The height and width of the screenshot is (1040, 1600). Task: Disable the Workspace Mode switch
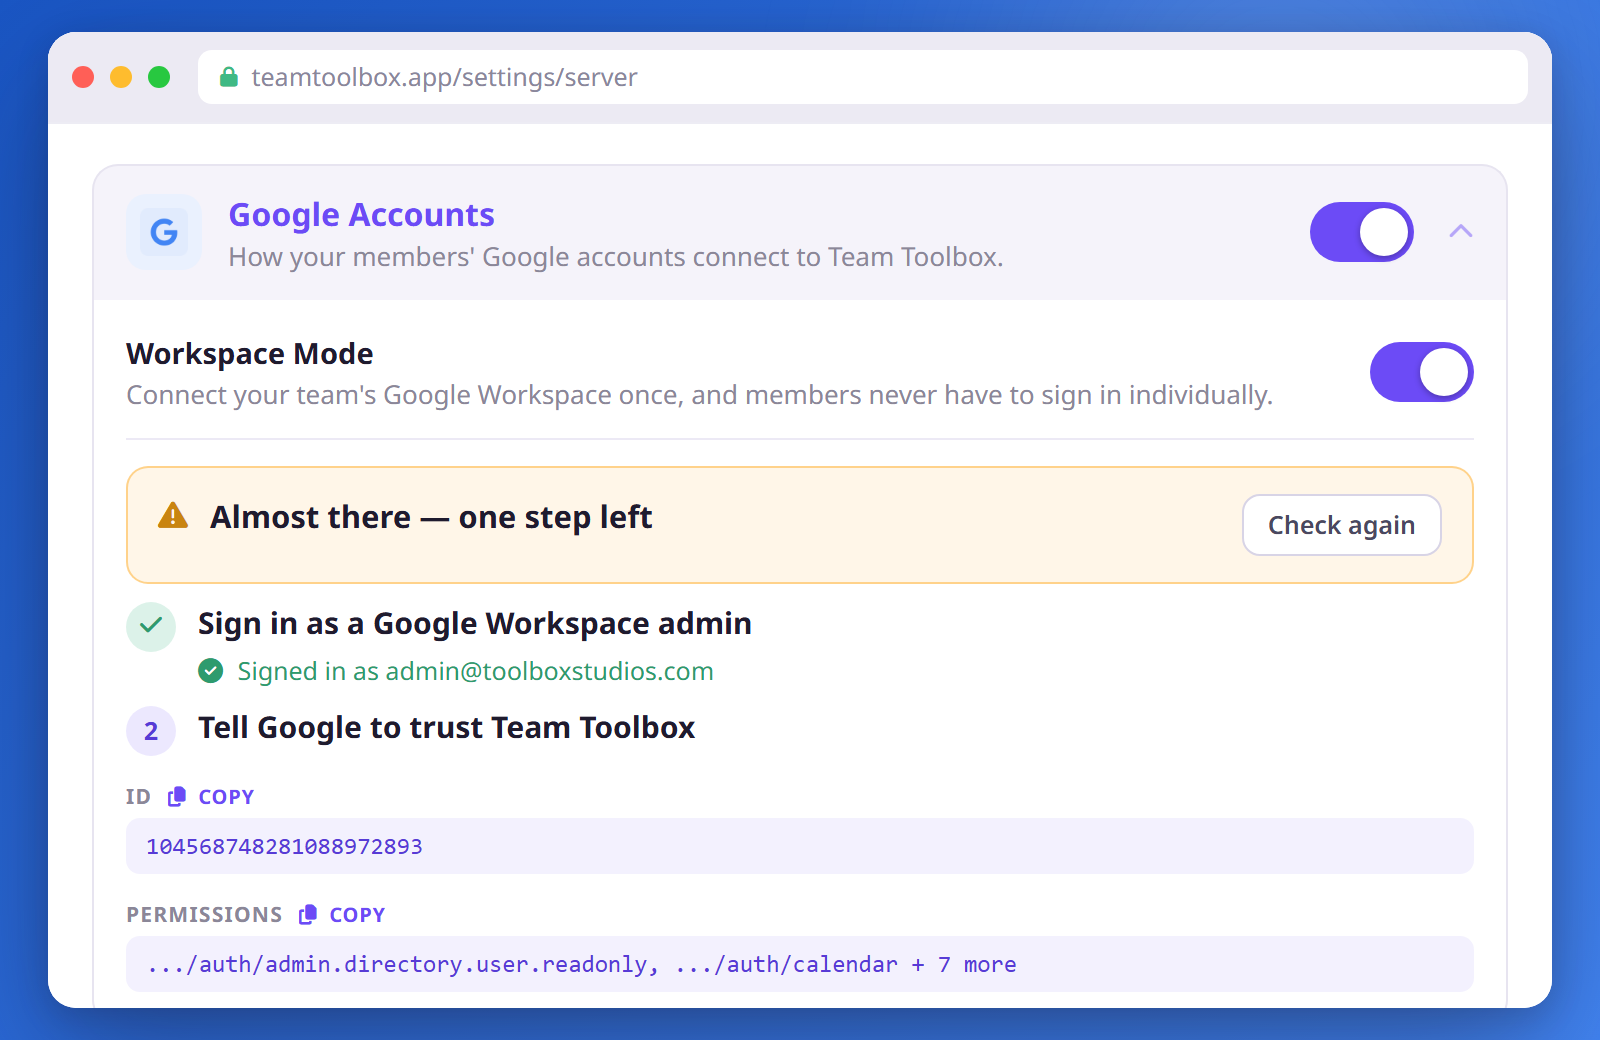click(x=1422, y=372)
